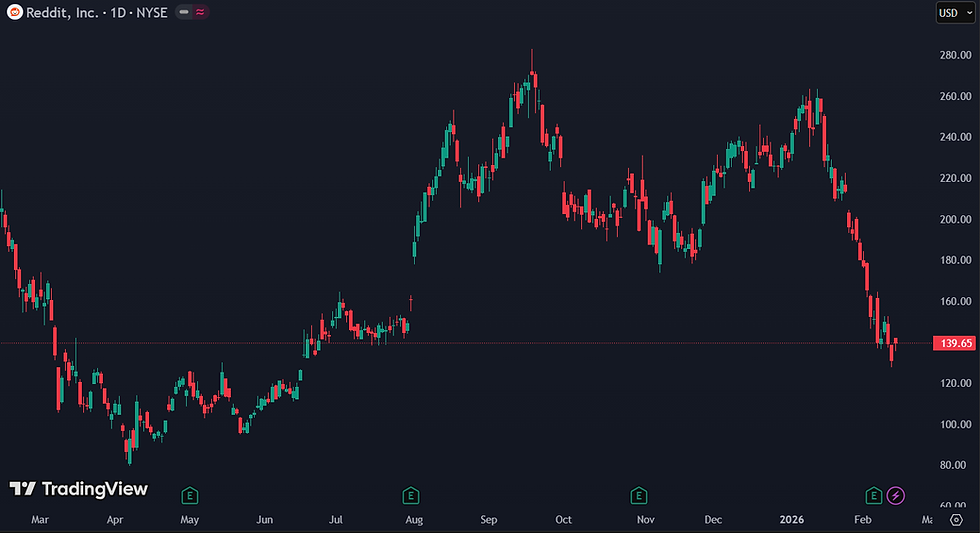Open the symbol title Reddit, Inc. · 1D · NYSE
The image size is (980, 533).
pos(97,12)
